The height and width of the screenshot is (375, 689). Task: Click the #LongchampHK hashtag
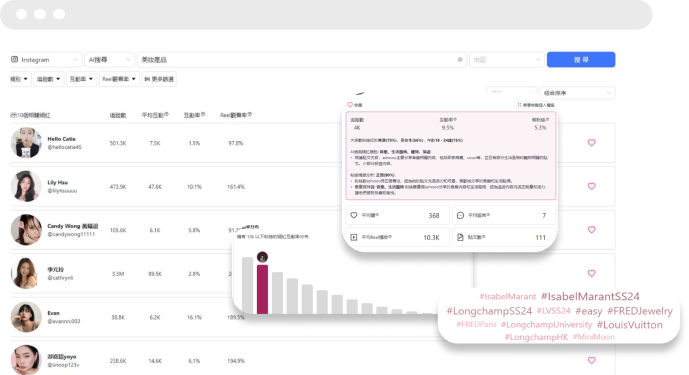tap(536, 337)
